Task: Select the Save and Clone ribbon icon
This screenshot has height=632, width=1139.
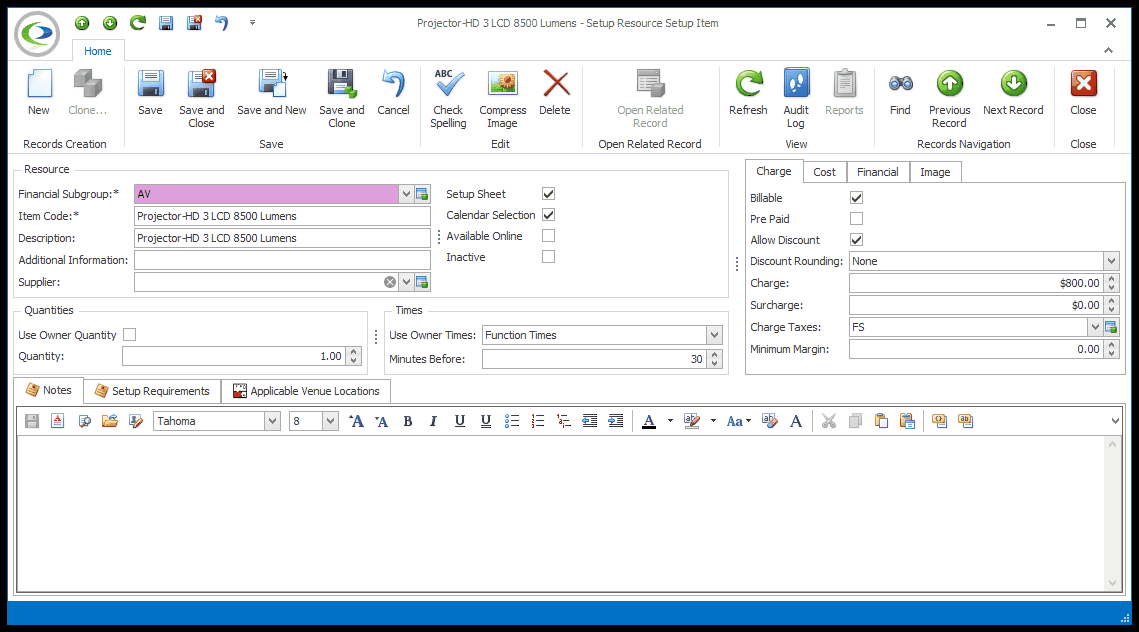Action: pos(341,84)
